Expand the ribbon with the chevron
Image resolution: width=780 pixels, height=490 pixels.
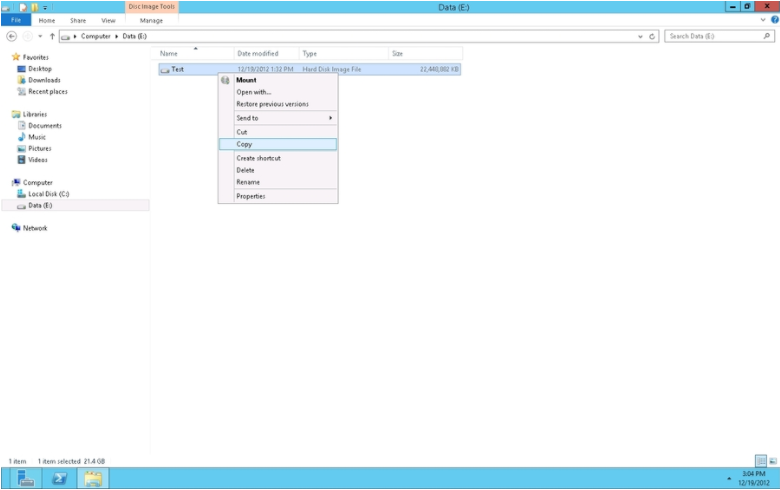(763, 20)
